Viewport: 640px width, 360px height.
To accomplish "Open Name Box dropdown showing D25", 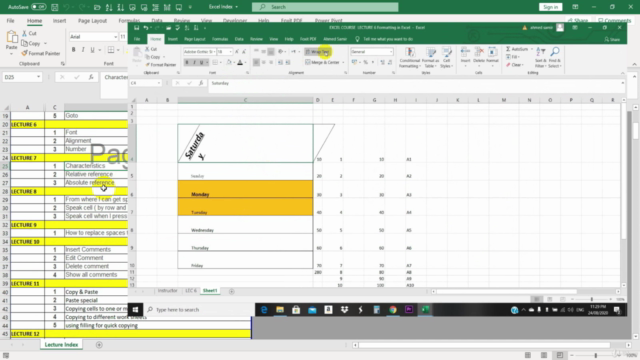I will 38,77.
